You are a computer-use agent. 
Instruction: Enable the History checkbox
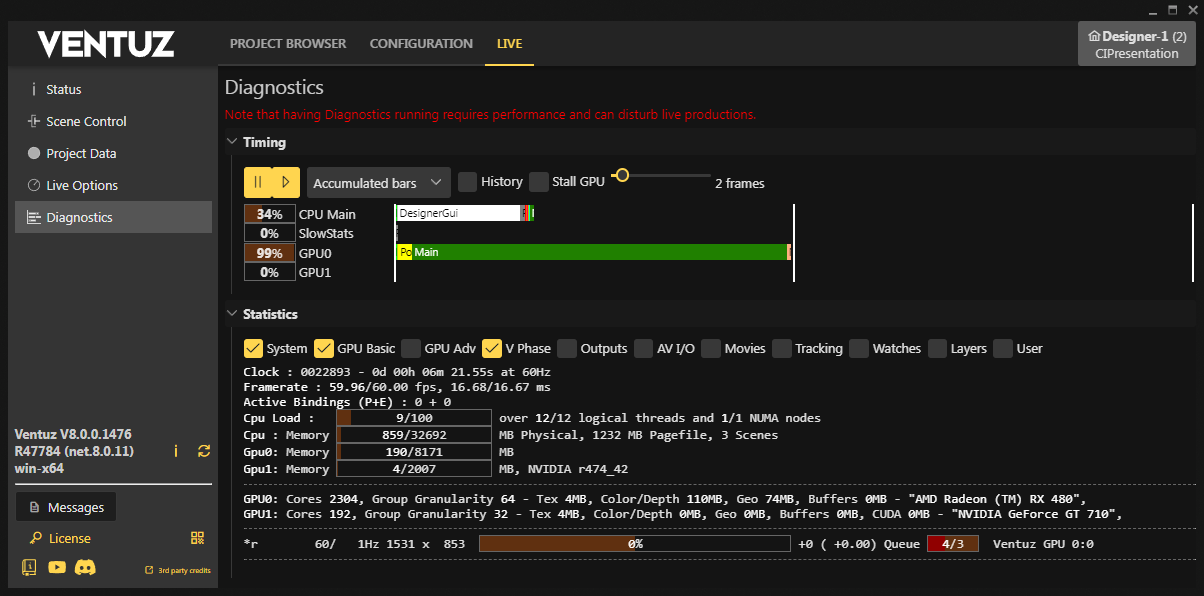tap(467, 182)
